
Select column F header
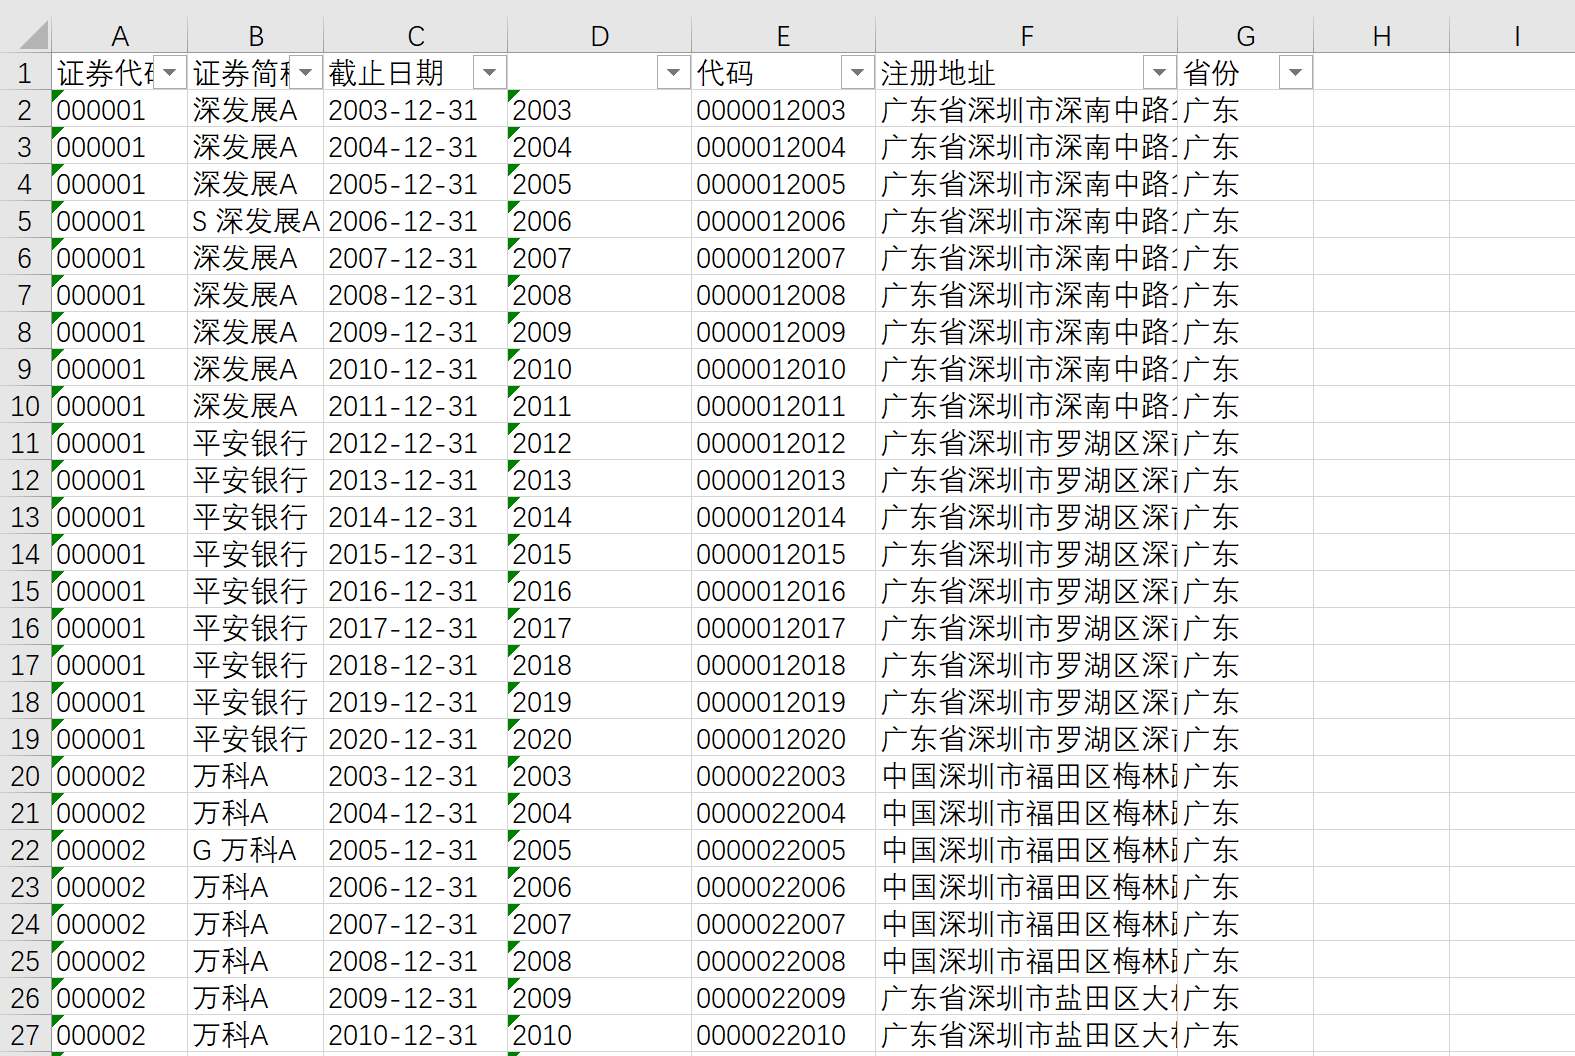click(x=1027, y=36)
